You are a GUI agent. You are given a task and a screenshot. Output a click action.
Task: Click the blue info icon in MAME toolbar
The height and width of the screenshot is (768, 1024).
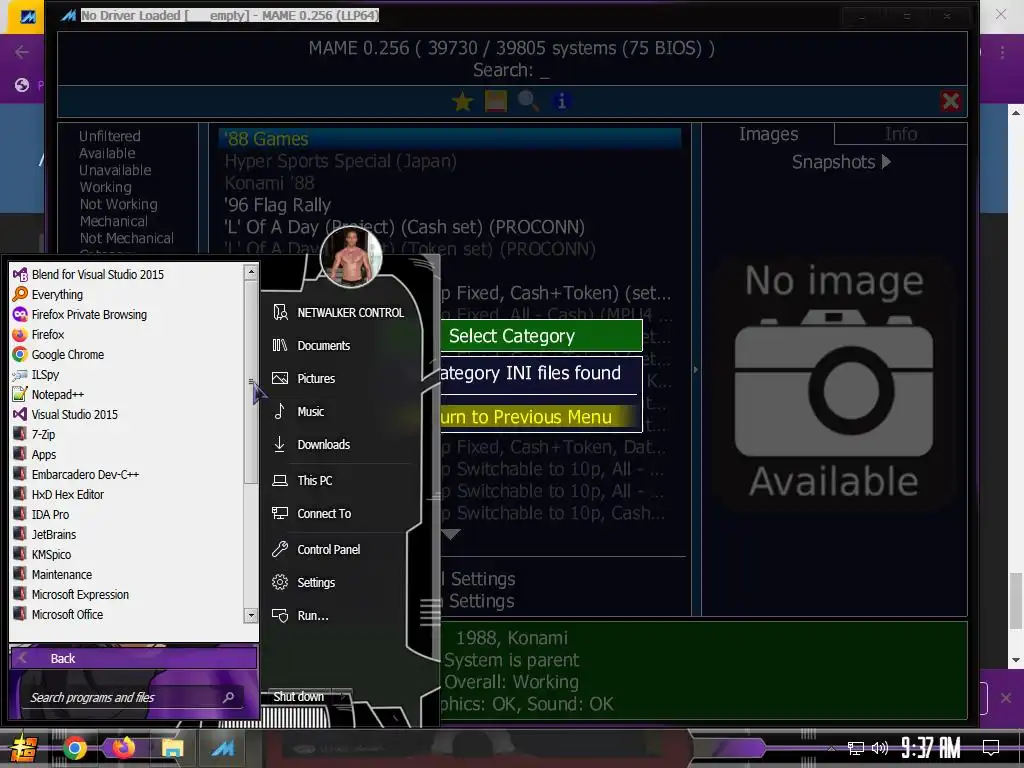pyautogui.click(x=562, y=101)
